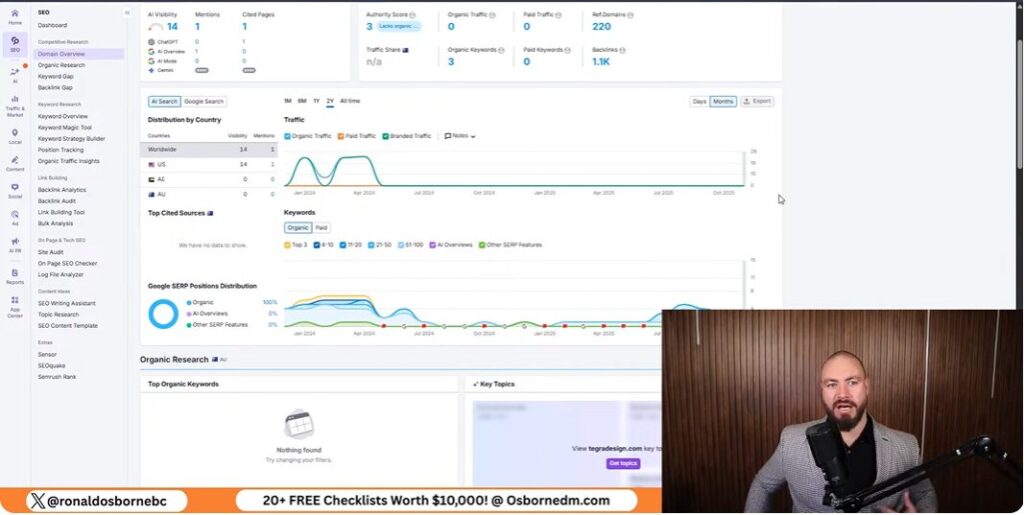
Task: Select the 6M time range
Action: click(302, 101)
